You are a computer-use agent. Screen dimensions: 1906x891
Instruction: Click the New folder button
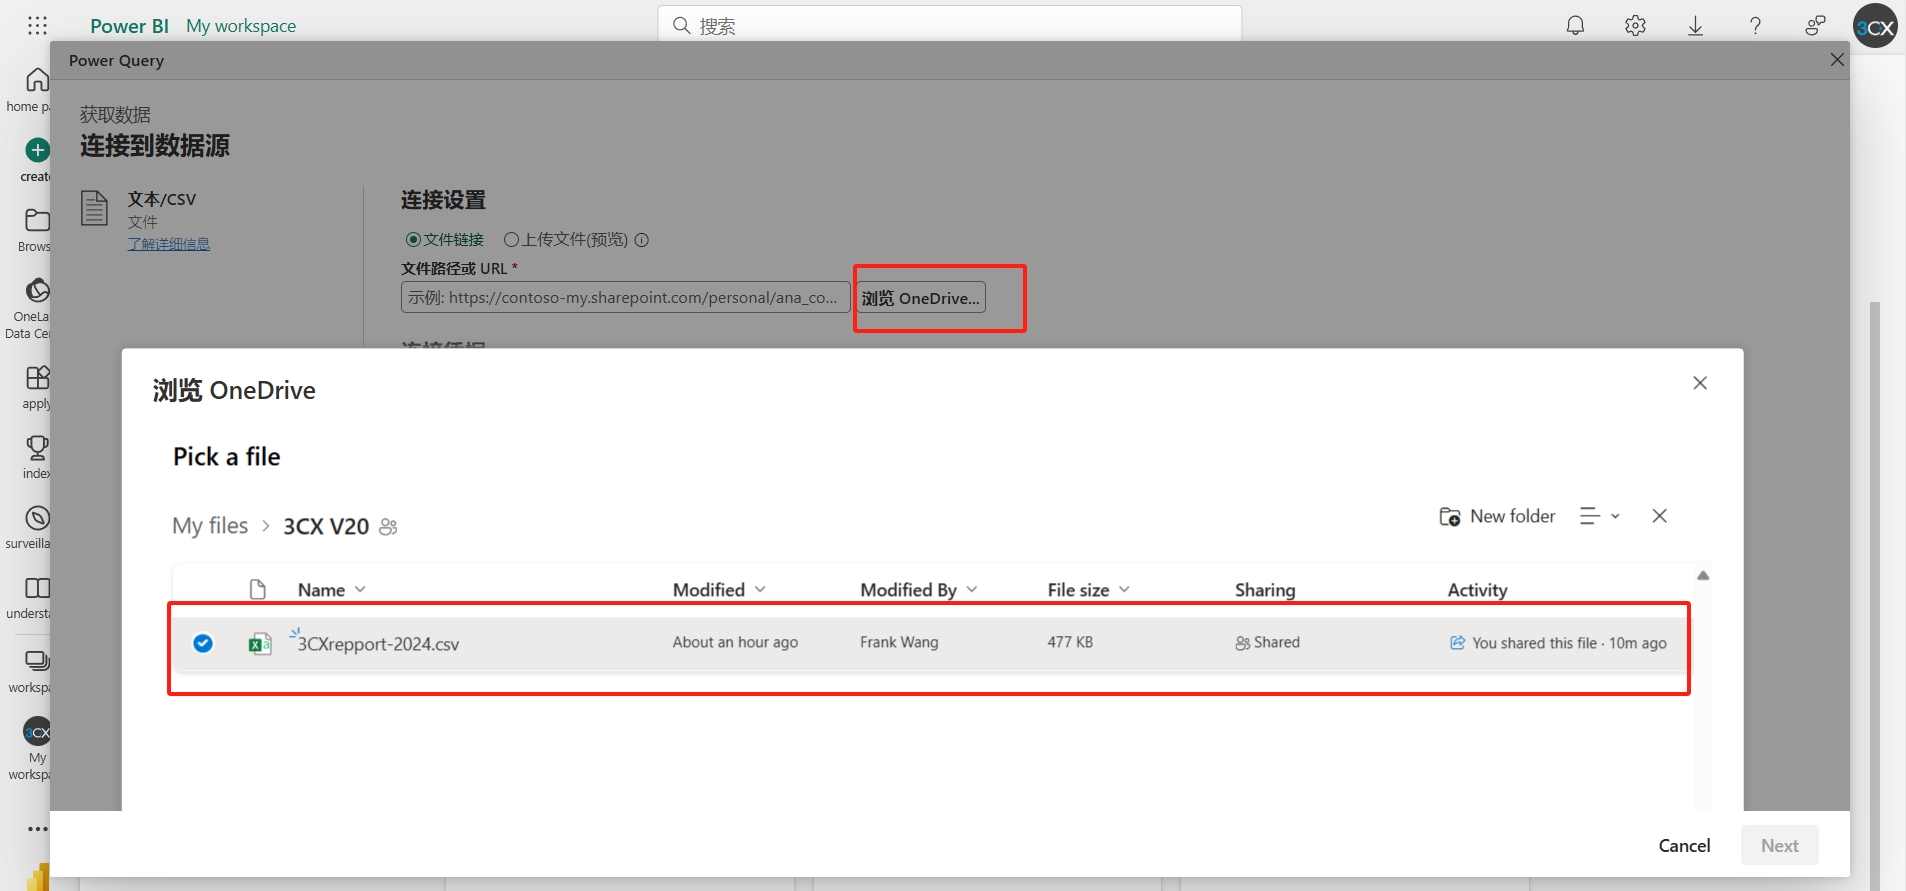click(1497, 516)
